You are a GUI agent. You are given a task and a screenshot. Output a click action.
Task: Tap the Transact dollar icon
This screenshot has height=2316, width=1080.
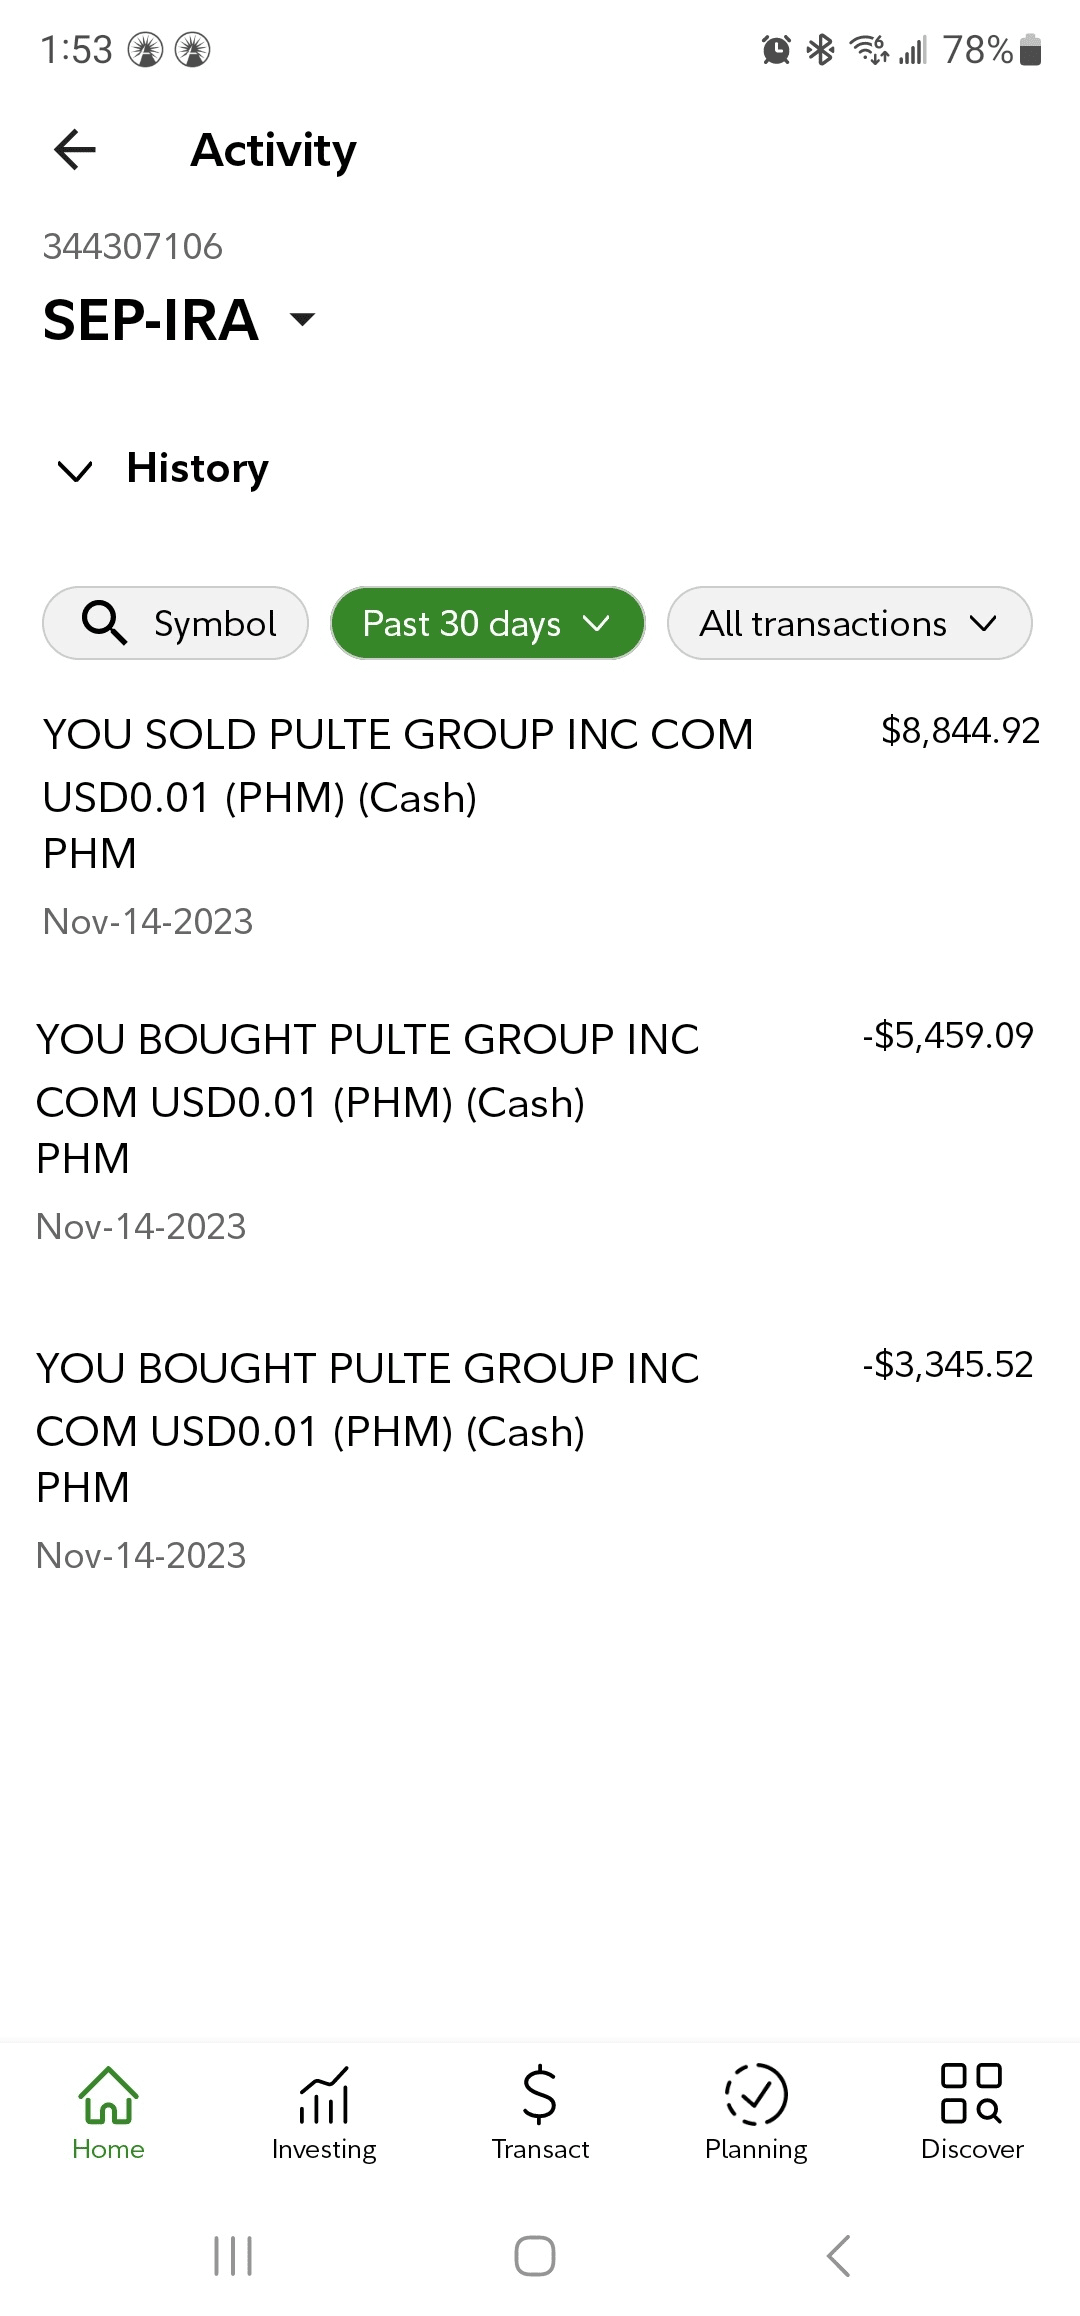tap(540, 2094)
